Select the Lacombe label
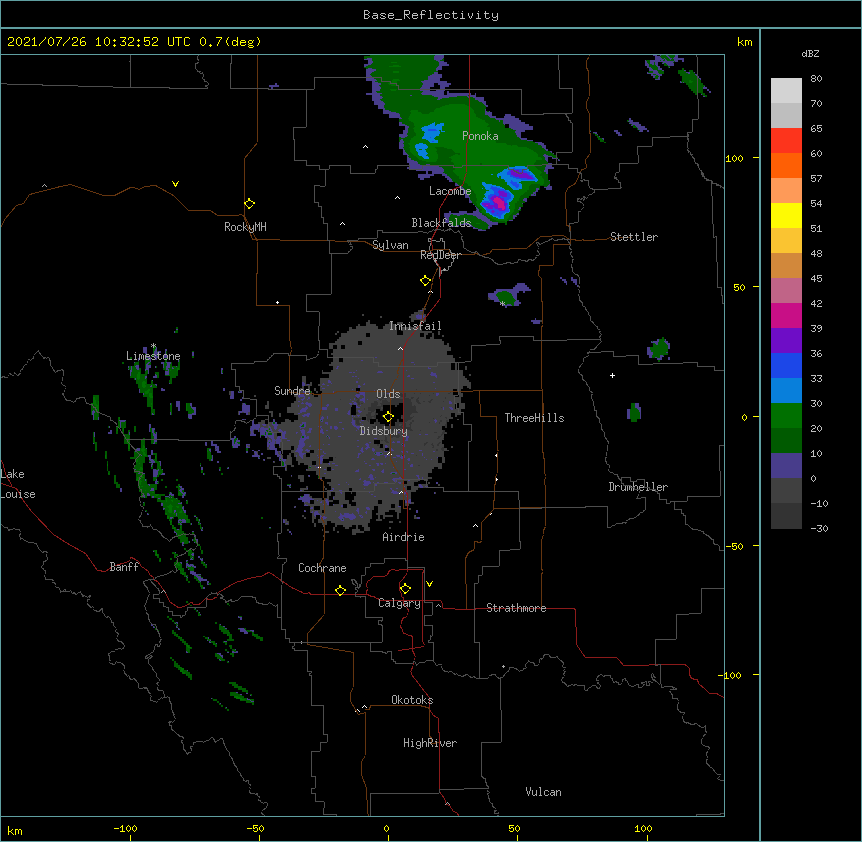Image resolution: width=862 pixels, height=842 pixels. [x=450, y=191]
